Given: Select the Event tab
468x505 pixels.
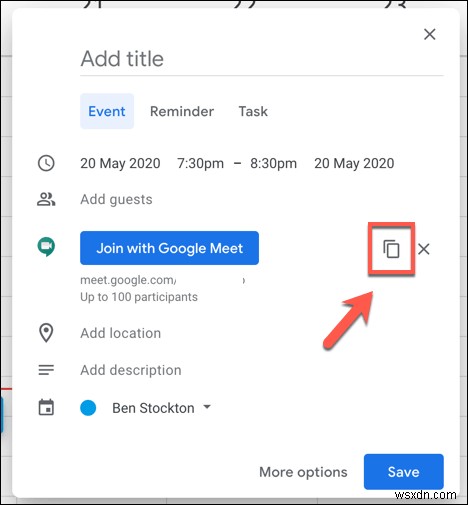Looking at the screenshot, I should coord(107,111).
